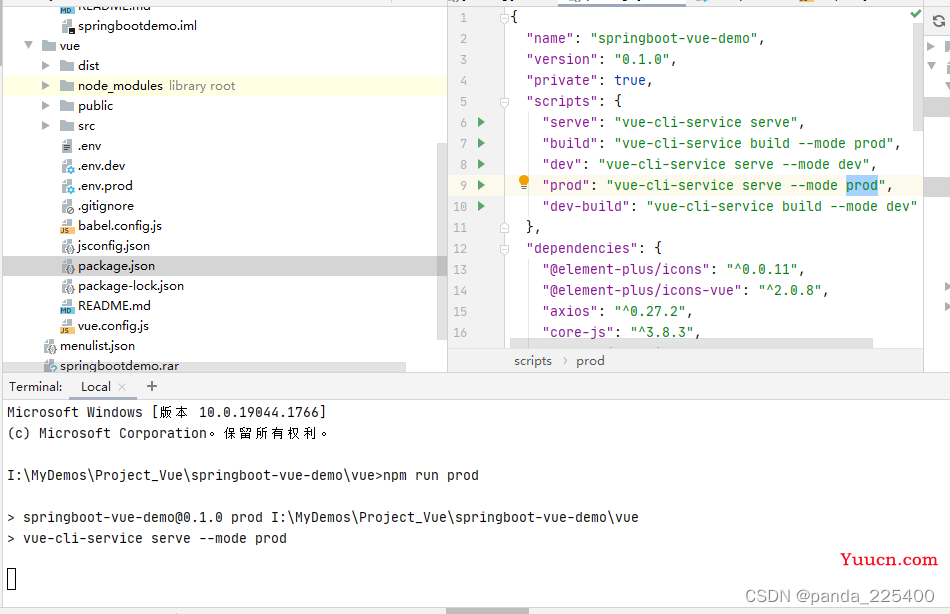Click the menulist.json file icon
950x614 pixels.
[50, 346]
